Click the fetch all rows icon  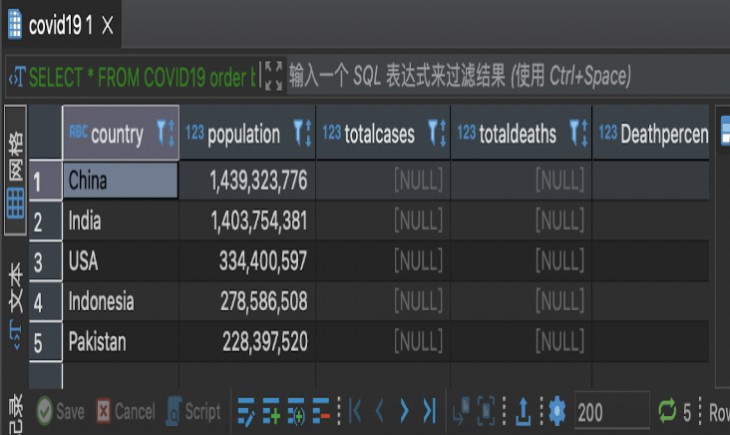[487, 412]
